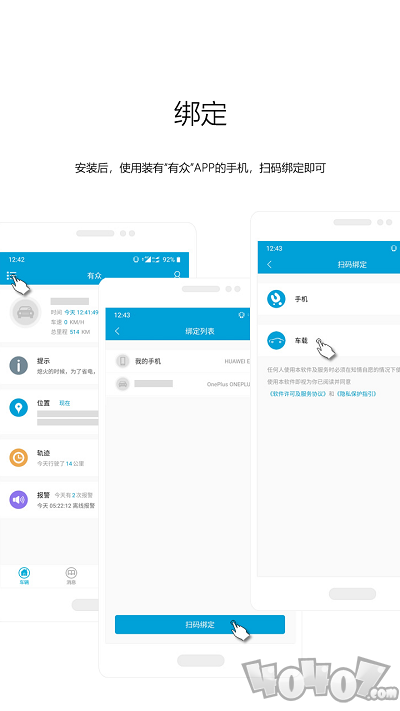Tap the search icon in the 有众 header
The height and width of the screenshot is (711, 400).
[177, 275]
